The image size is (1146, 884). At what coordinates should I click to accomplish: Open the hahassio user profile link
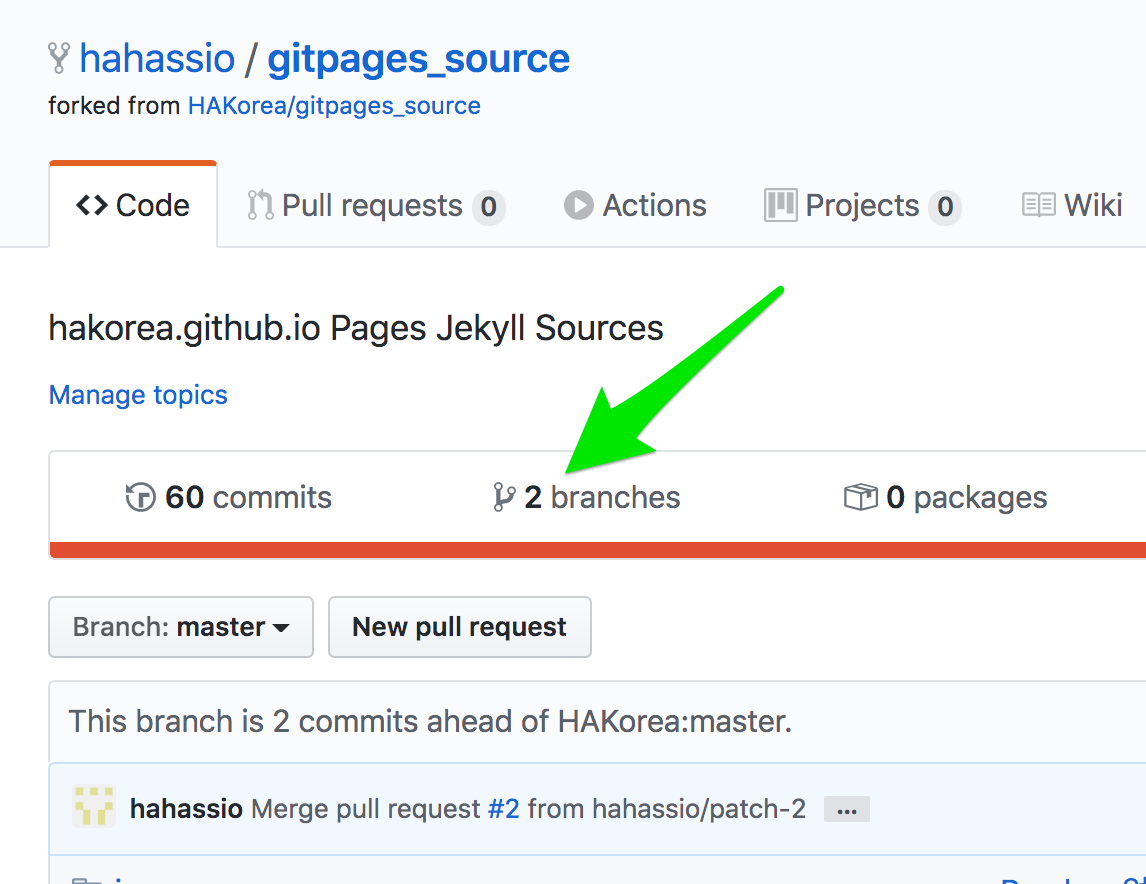click(x=157, y=58)
